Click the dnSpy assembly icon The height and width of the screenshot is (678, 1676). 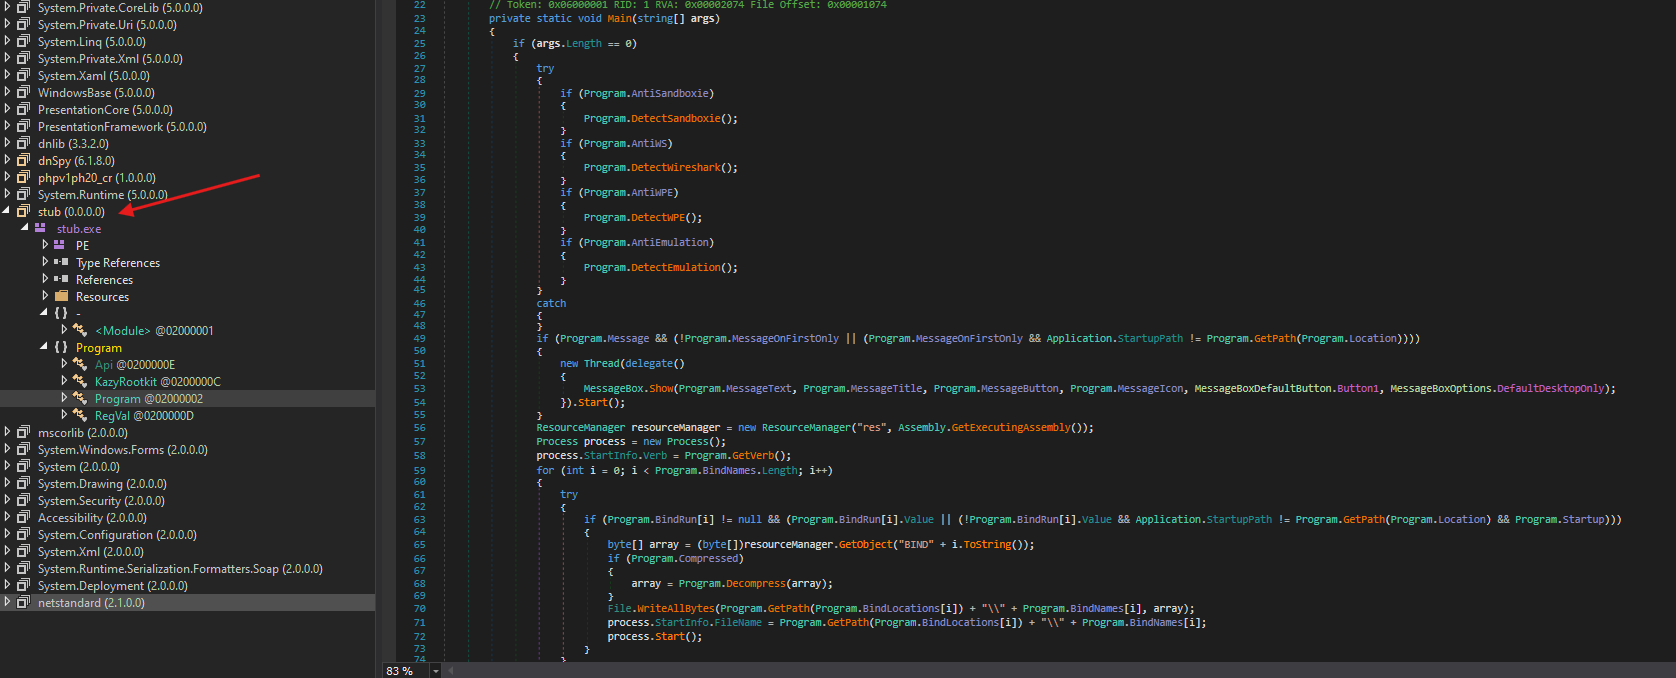pos(23,161)
